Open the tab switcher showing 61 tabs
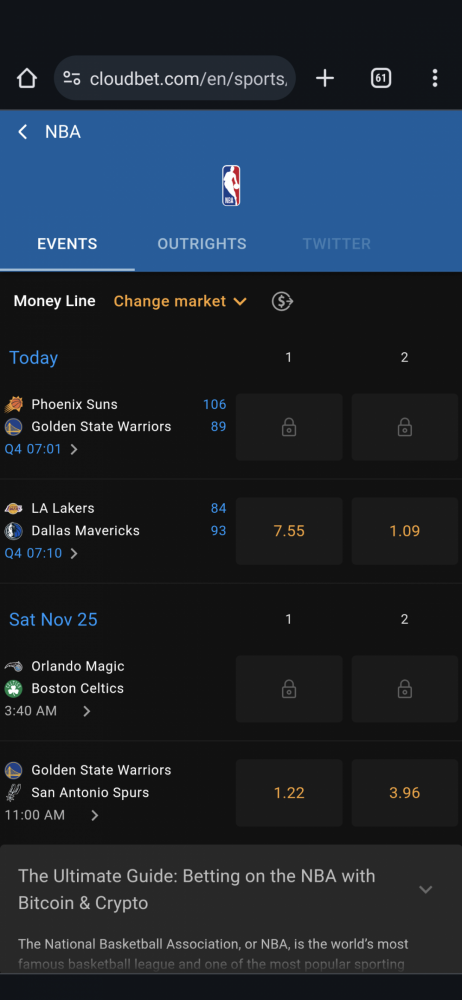Screen dimensions: 462x1000 (x=380, y=78)
